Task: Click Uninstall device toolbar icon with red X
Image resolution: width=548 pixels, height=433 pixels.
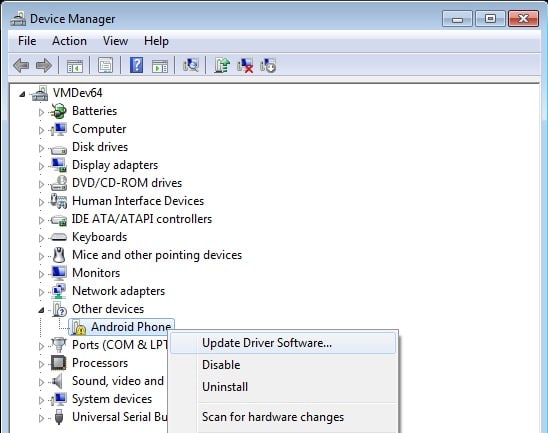Action: click(245, 65)
